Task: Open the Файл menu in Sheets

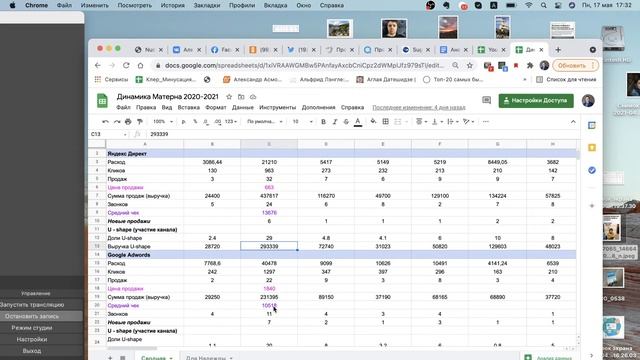Action: (x=123, y=107)
